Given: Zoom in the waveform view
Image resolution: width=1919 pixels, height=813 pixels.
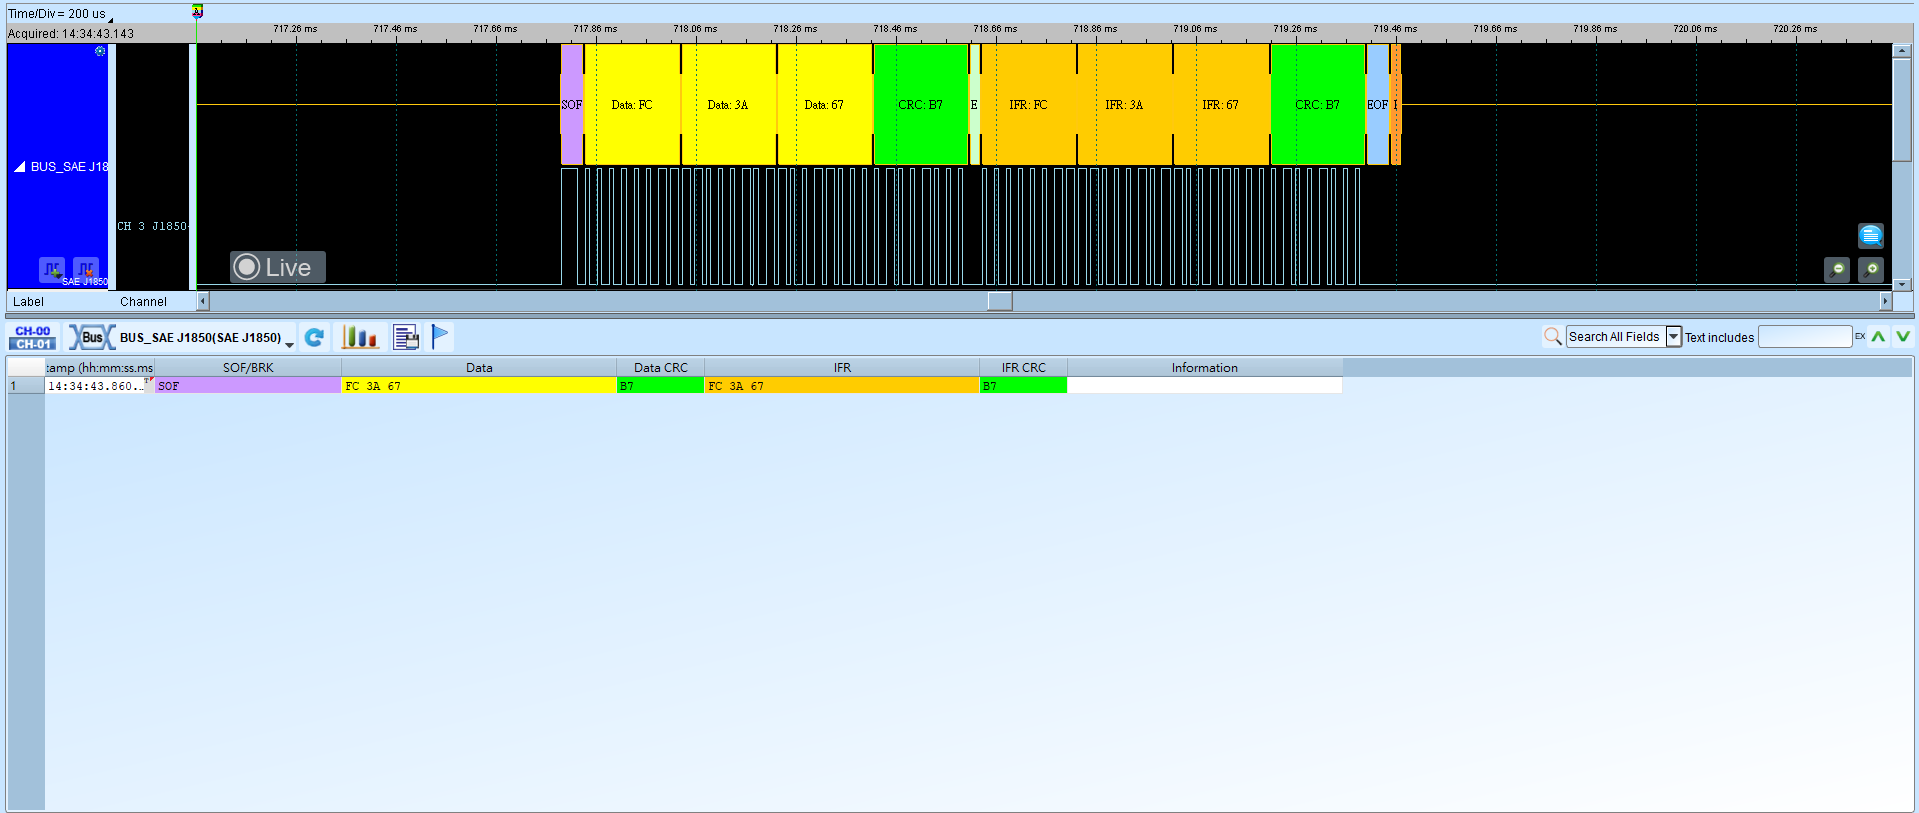Looking at the screenshot, I should pyautogui.click(x=1871, y=269).
